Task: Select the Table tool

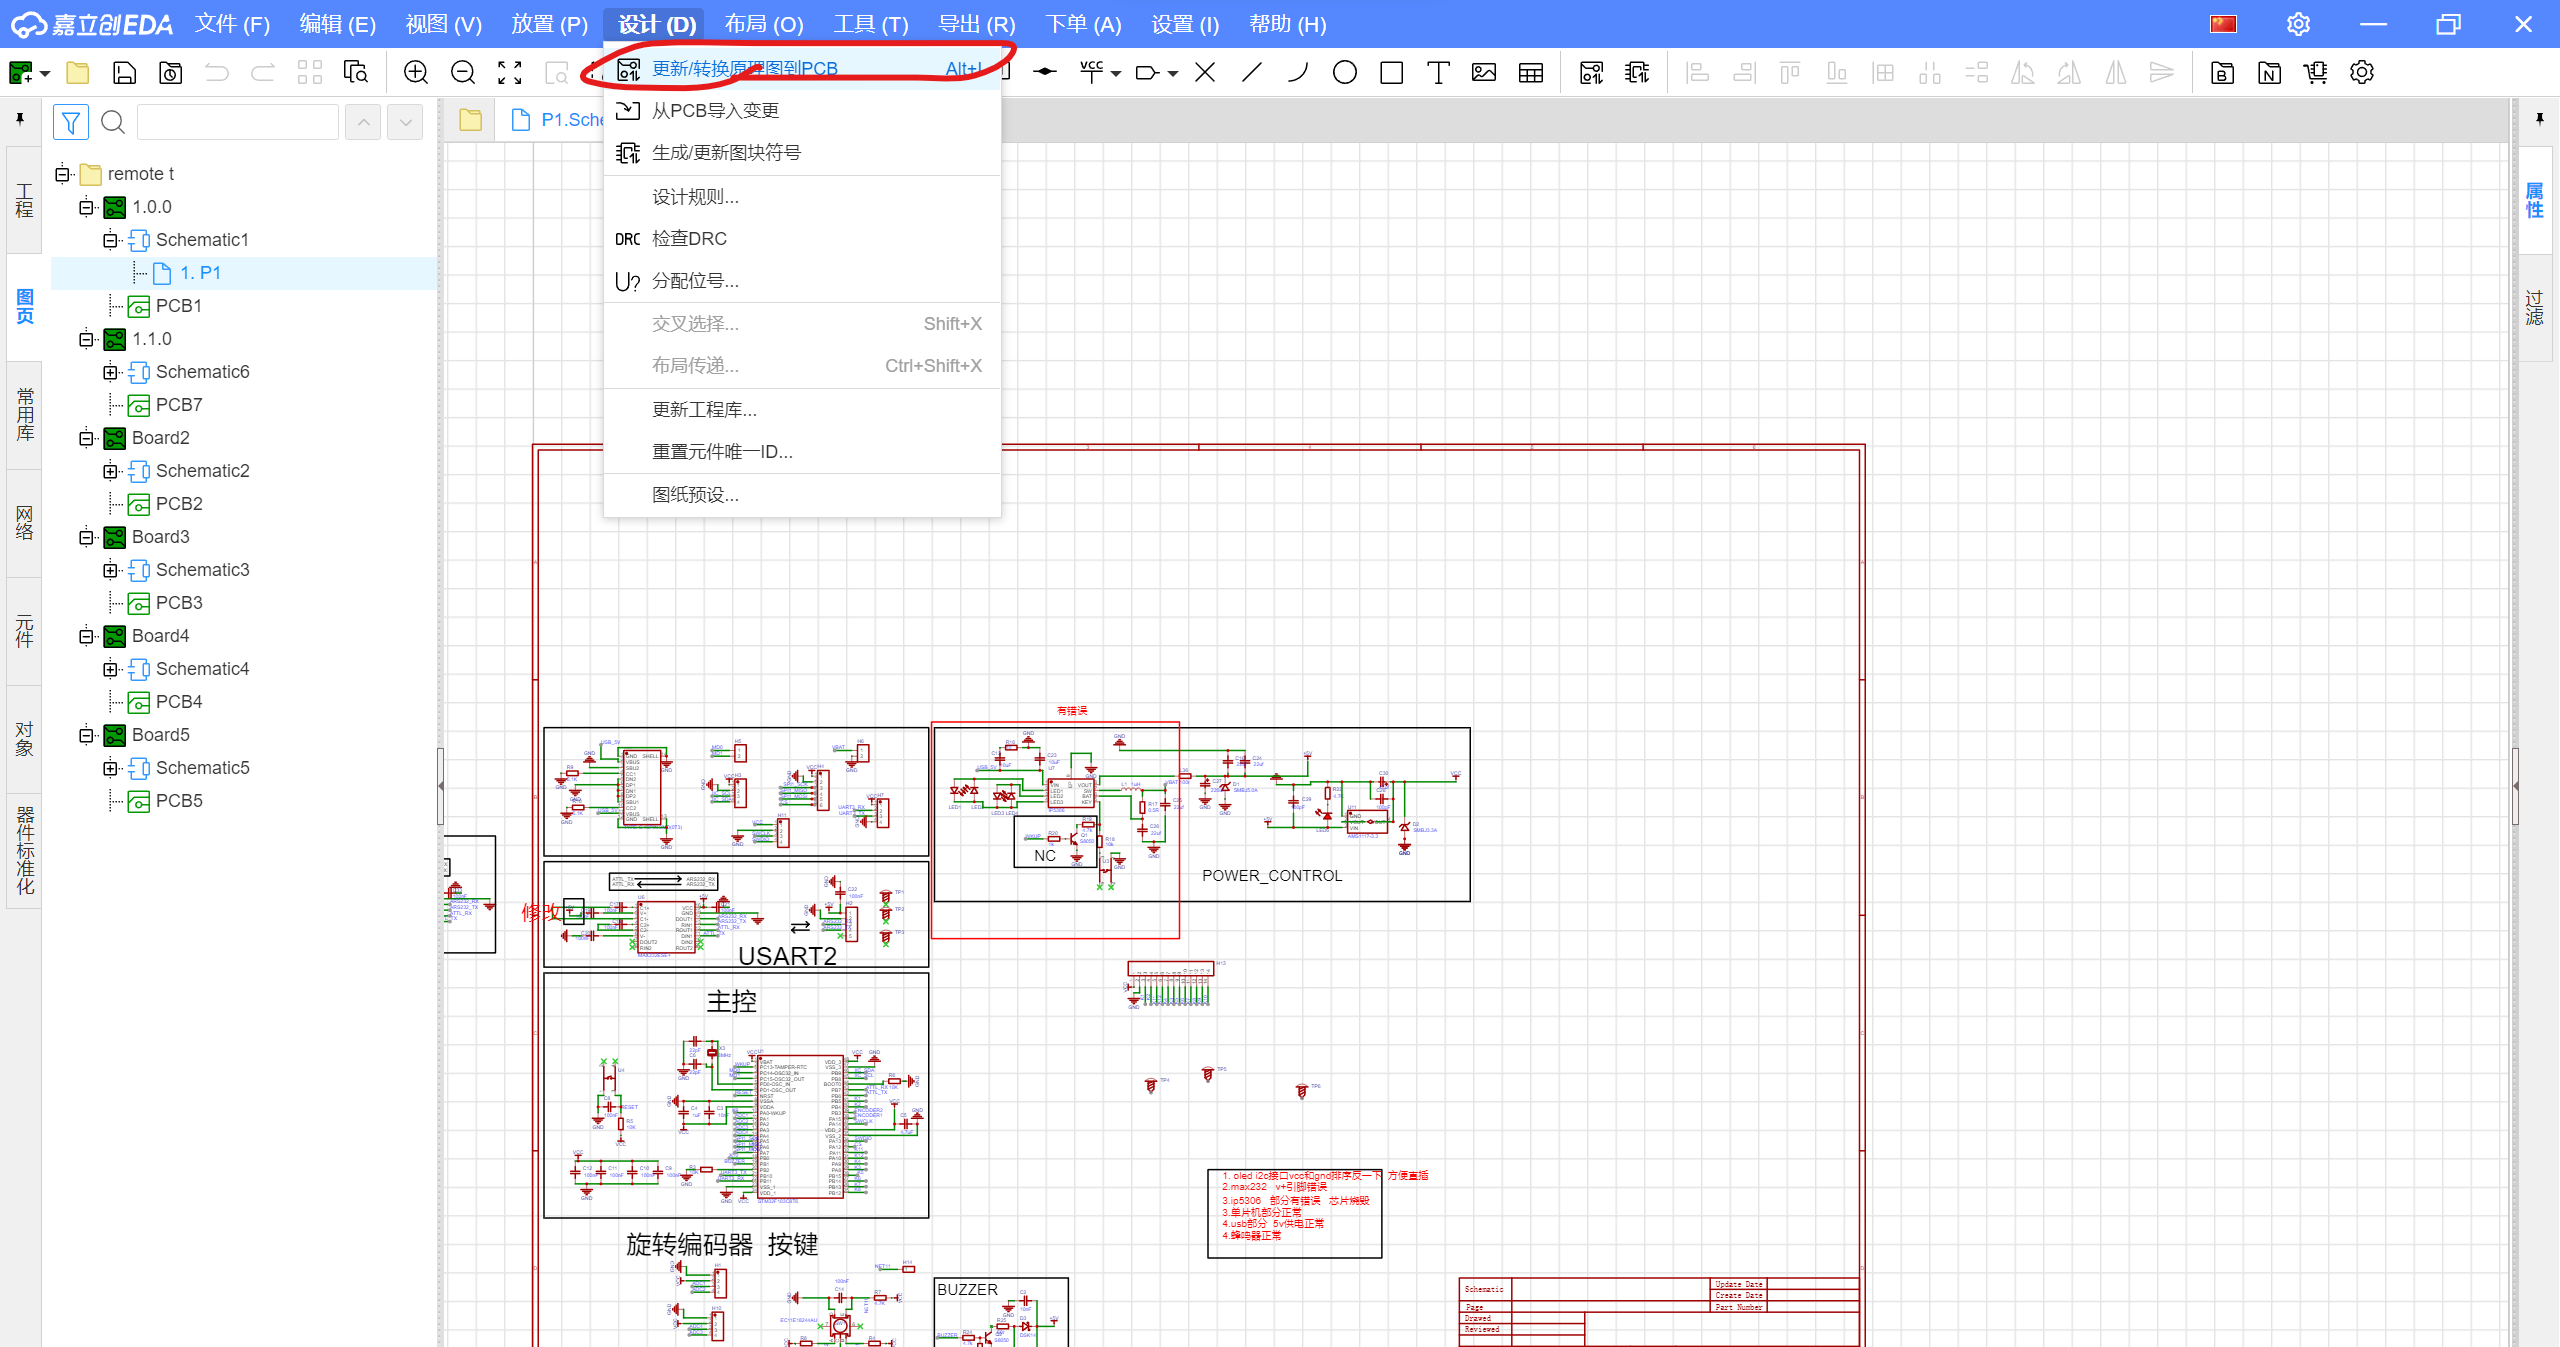Action: [1531, 72]
